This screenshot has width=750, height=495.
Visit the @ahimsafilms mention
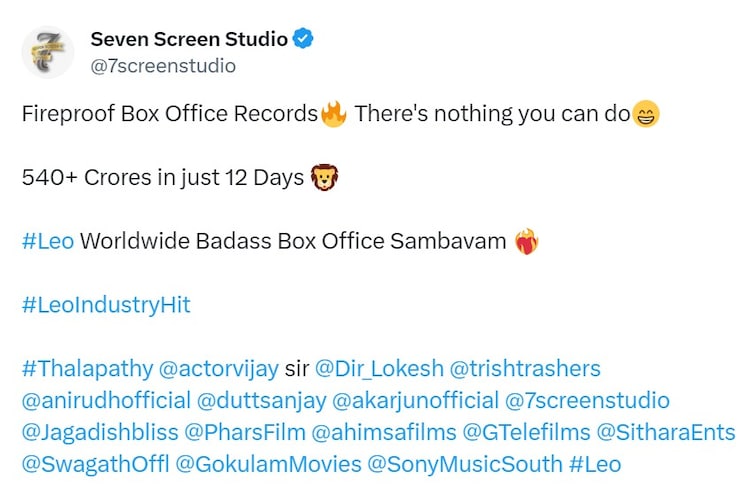[383, 432]
